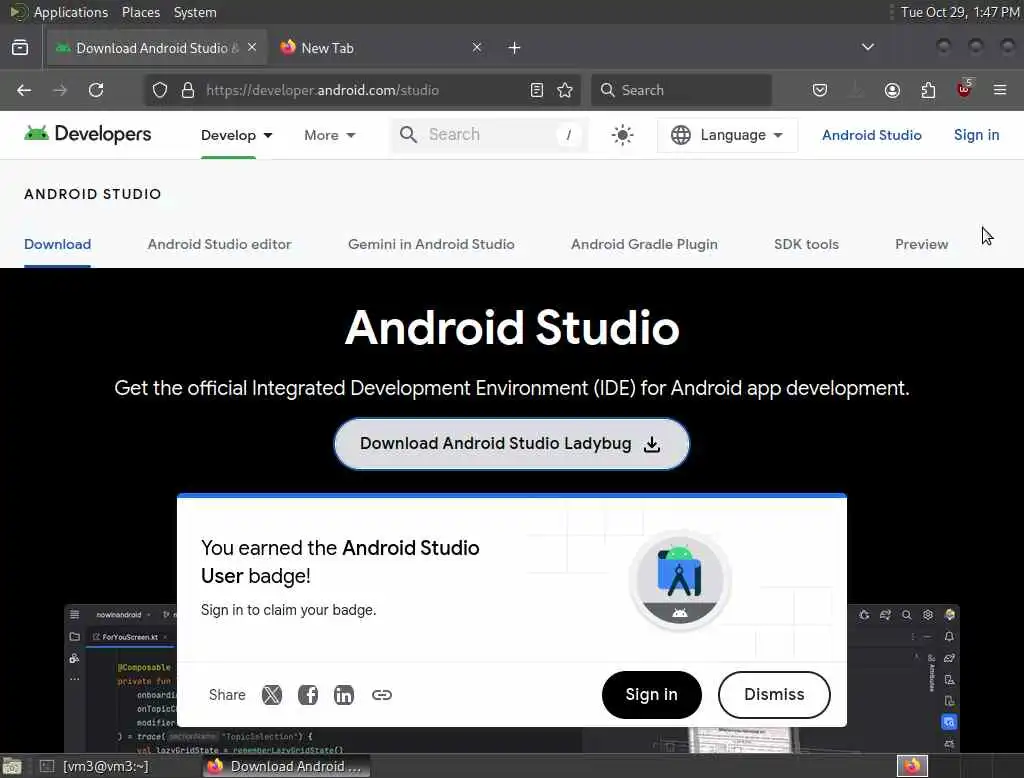The height and width of the screenshot is (778, 1024).
Task: Click the Android Studio User badge image
Action: (680, 580)
